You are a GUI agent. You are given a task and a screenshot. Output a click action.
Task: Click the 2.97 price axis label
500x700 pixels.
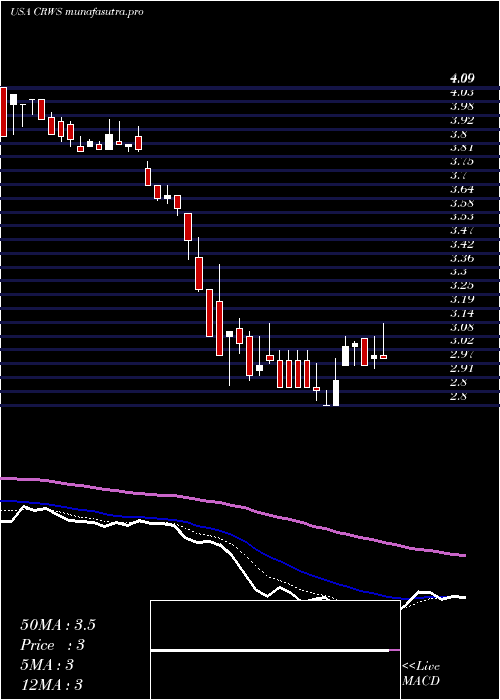pyautogui.click(x=462, y=354)
